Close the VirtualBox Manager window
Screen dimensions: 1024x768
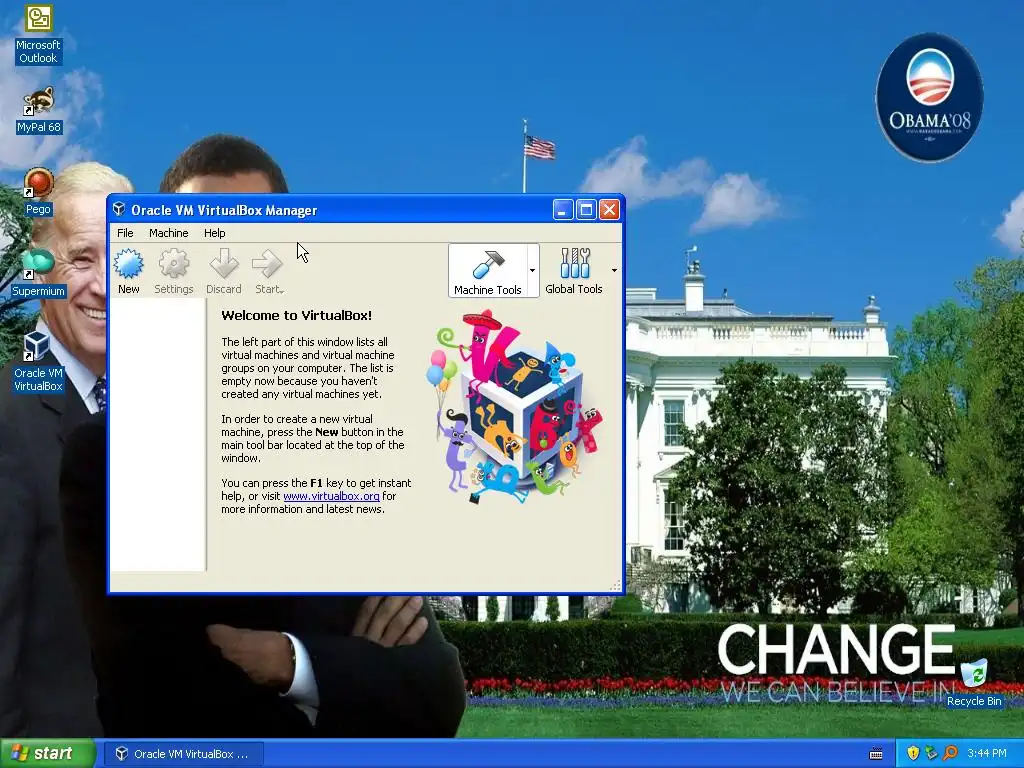click(609, 210)
